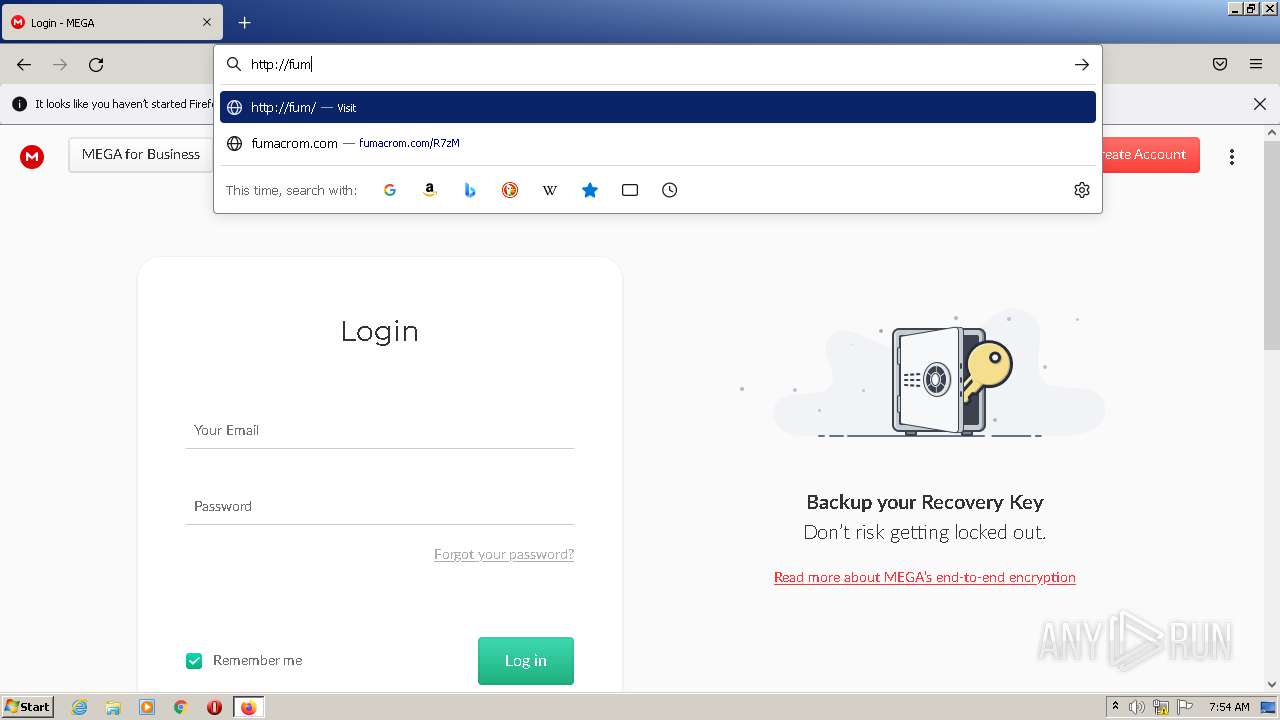Focus the Password field
The width and height of the screenshot is (1280, 720).
[380, 507]
